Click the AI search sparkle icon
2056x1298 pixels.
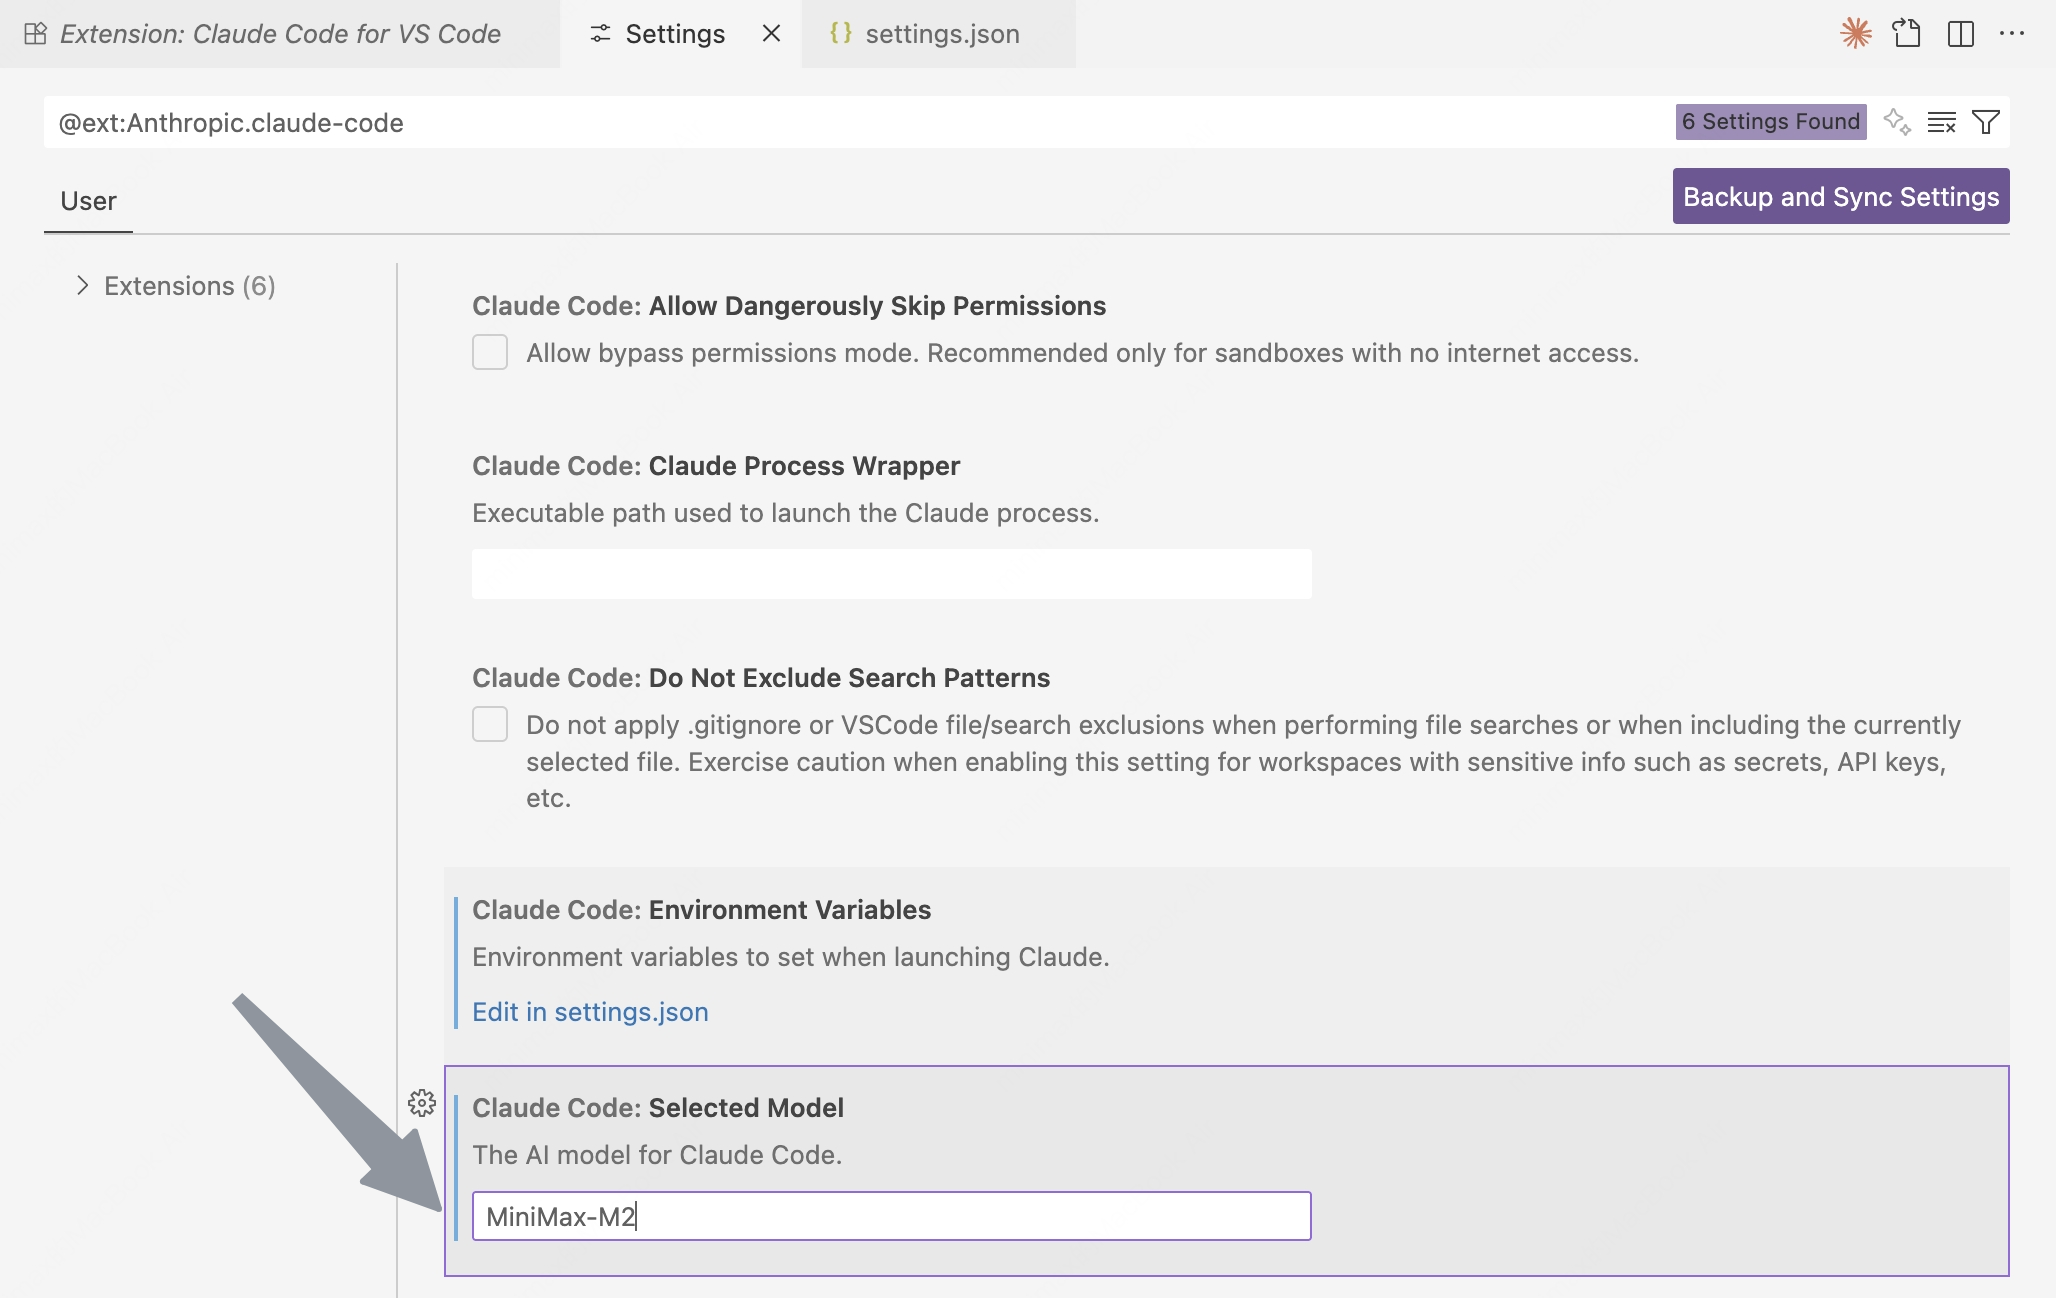click(1896, 122)
